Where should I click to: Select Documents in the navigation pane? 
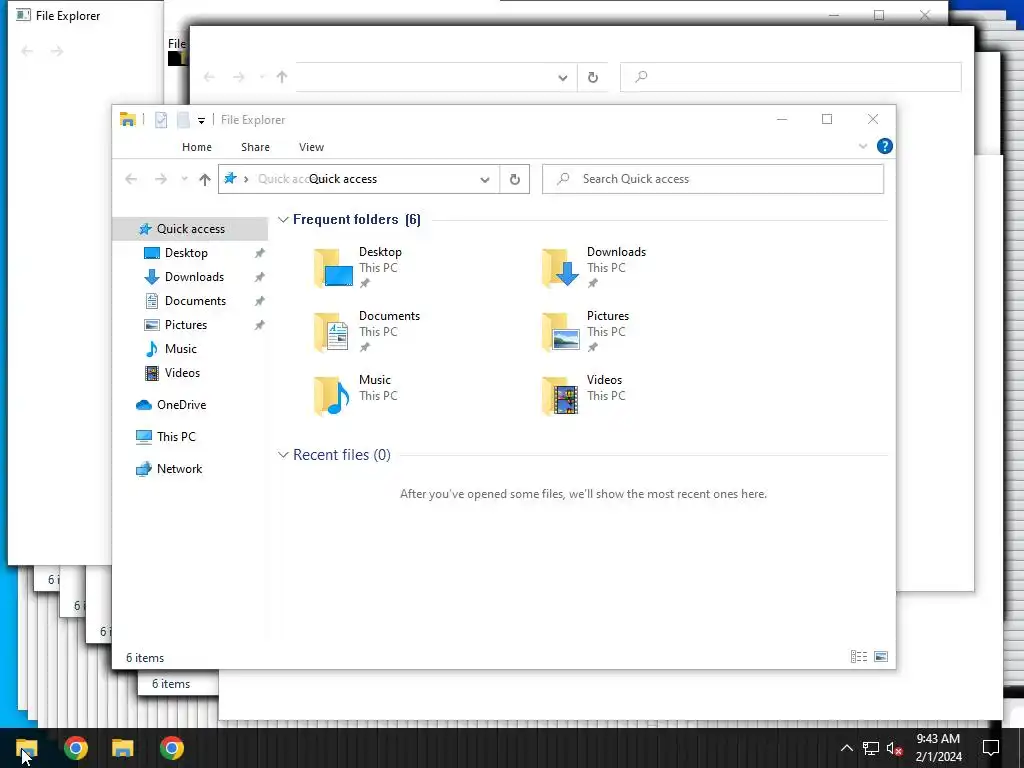point(195,301)
